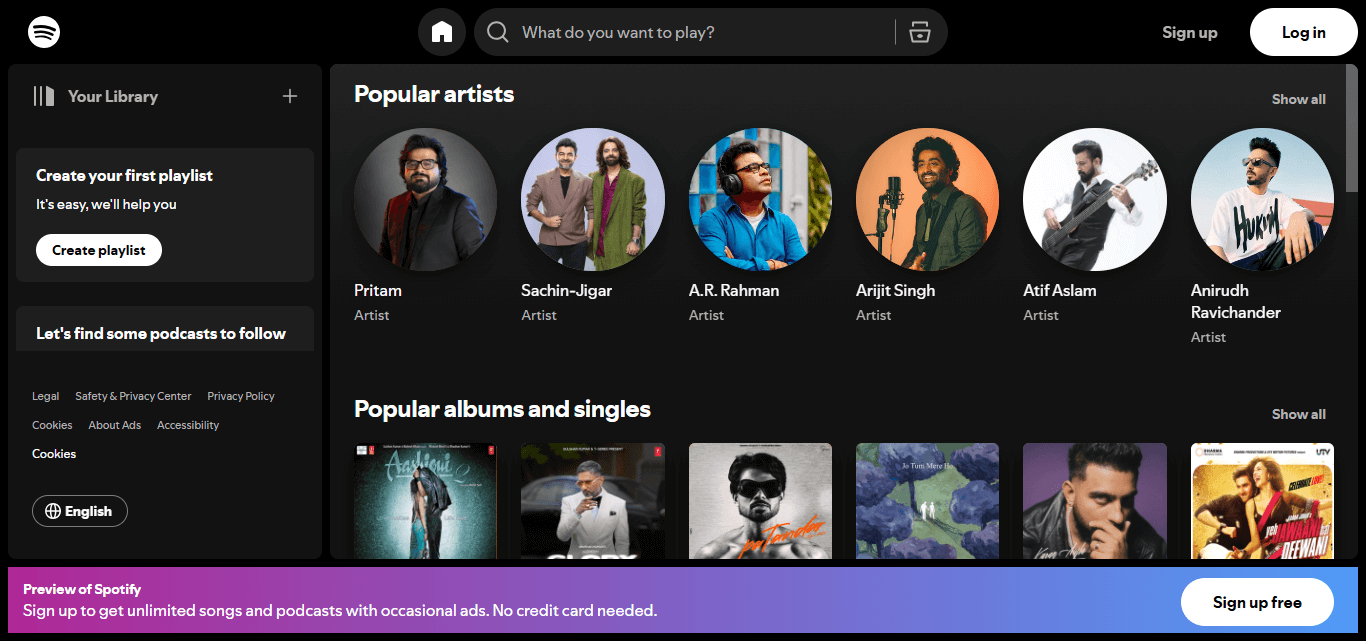Open the Privacy Policy link
This screenshot has height=641, width=1366.
[241, 396]
